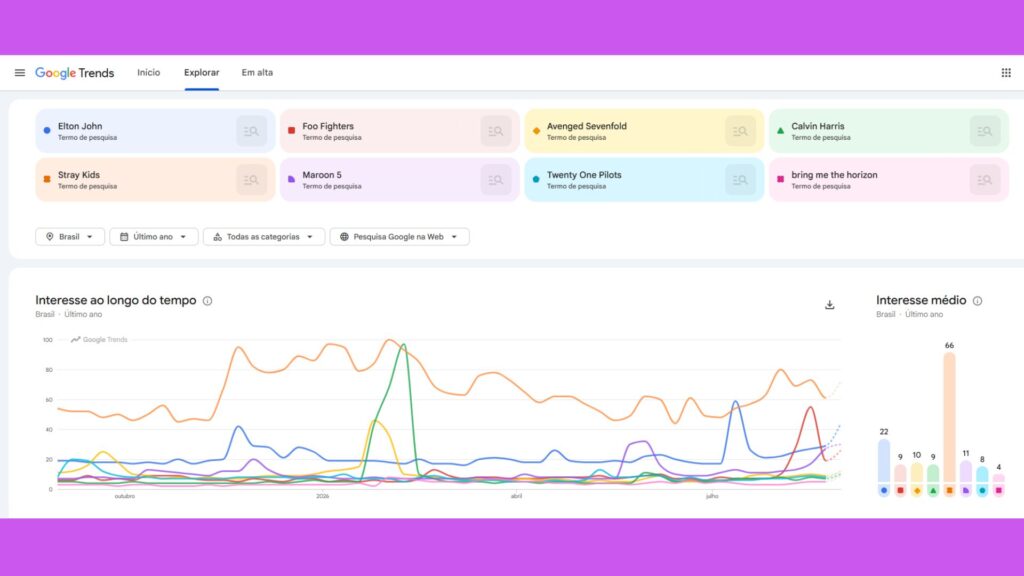Click the Twenty One Pilots search explore icon
This screenshot has height=576, width=1024.
click(x=740, y=180)
